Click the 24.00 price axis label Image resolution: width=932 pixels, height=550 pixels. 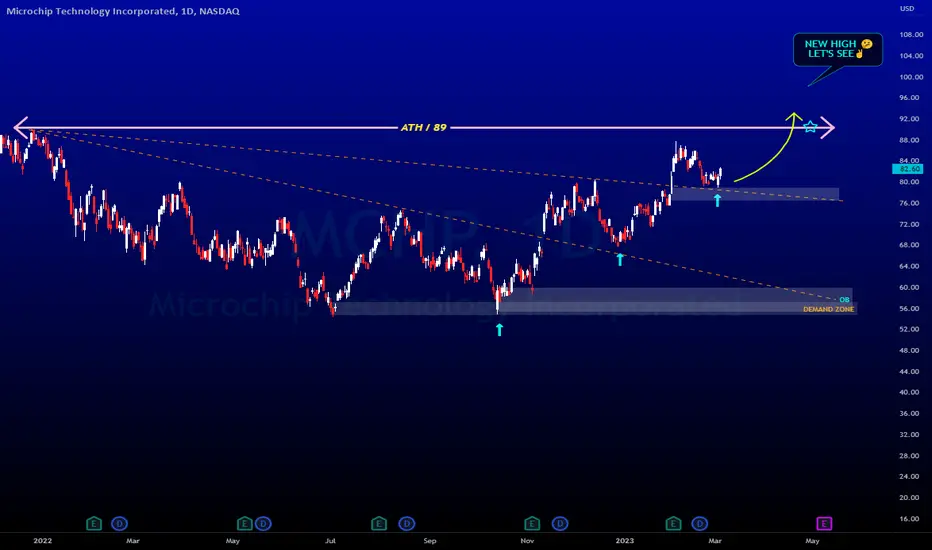(909, 477)
